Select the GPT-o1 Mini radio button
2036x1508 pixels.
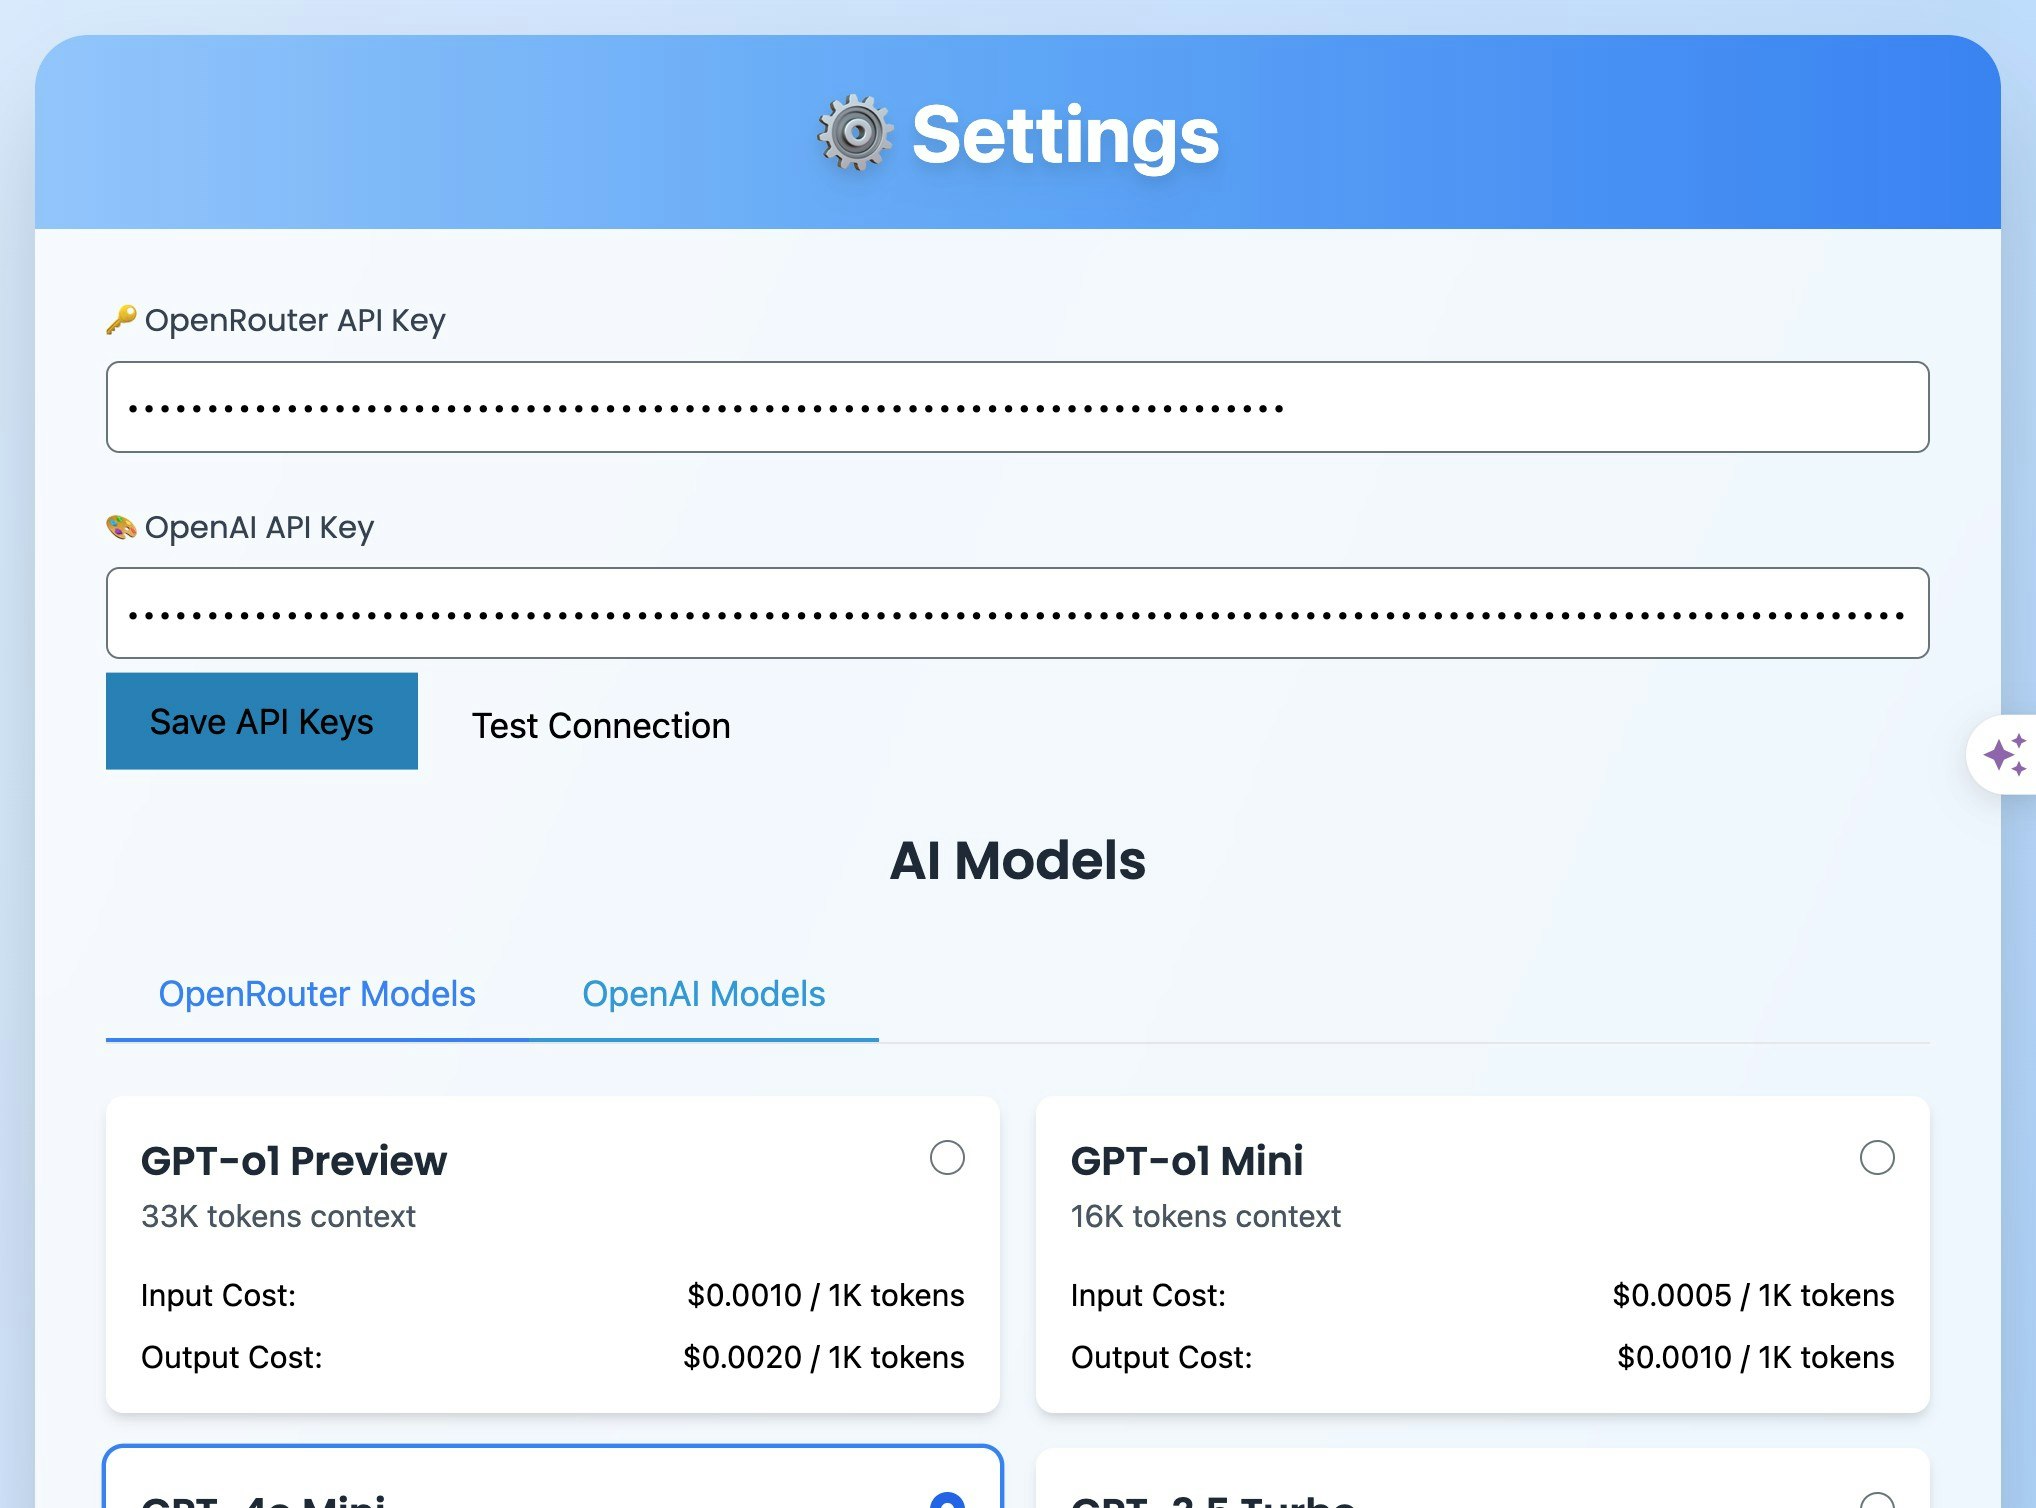coord(1876,1158)
